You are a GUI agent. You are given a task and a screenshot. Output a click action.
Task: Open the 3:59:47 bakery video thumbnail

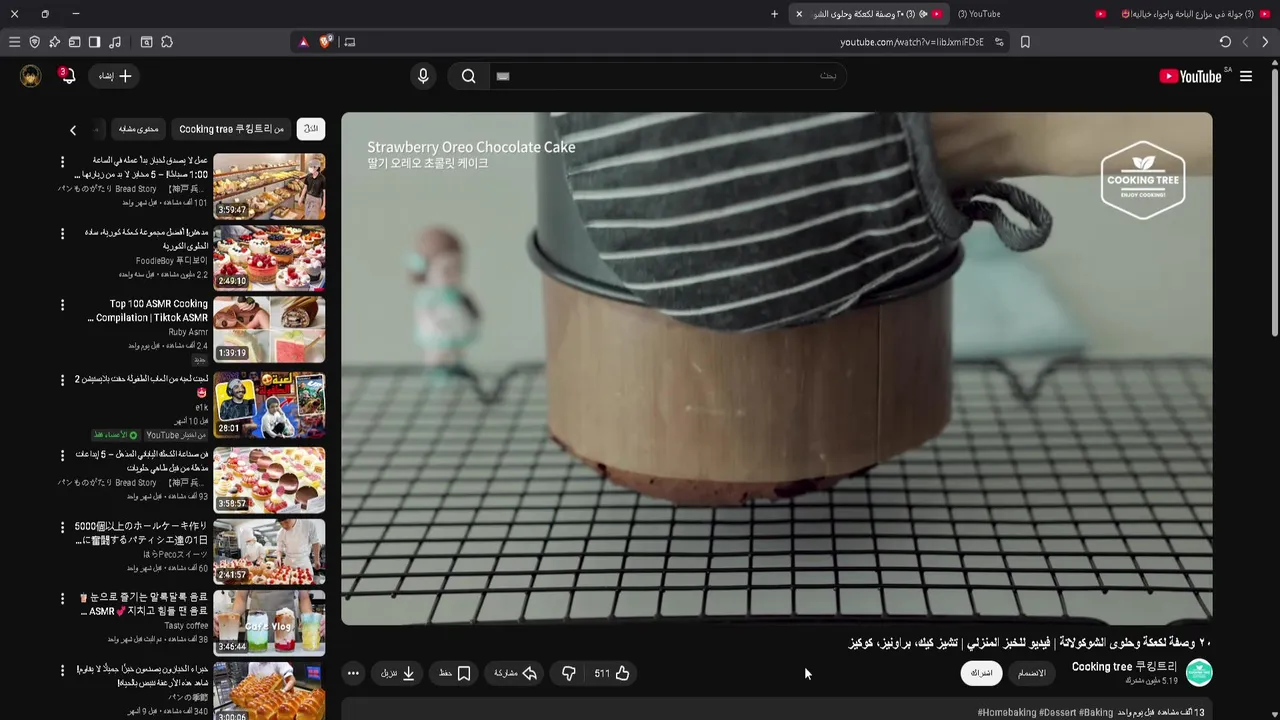(x=269, y=186)
